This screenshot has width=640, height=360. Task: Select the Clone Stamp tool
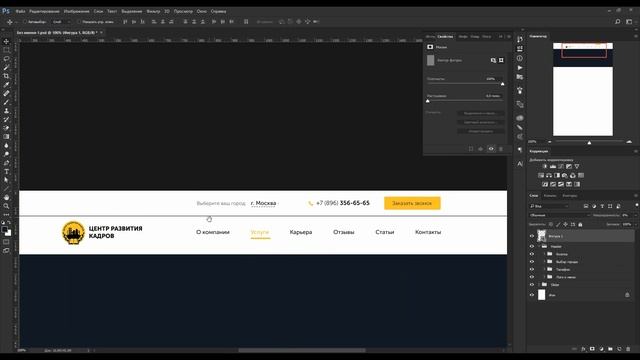click(x=6, y=111)
